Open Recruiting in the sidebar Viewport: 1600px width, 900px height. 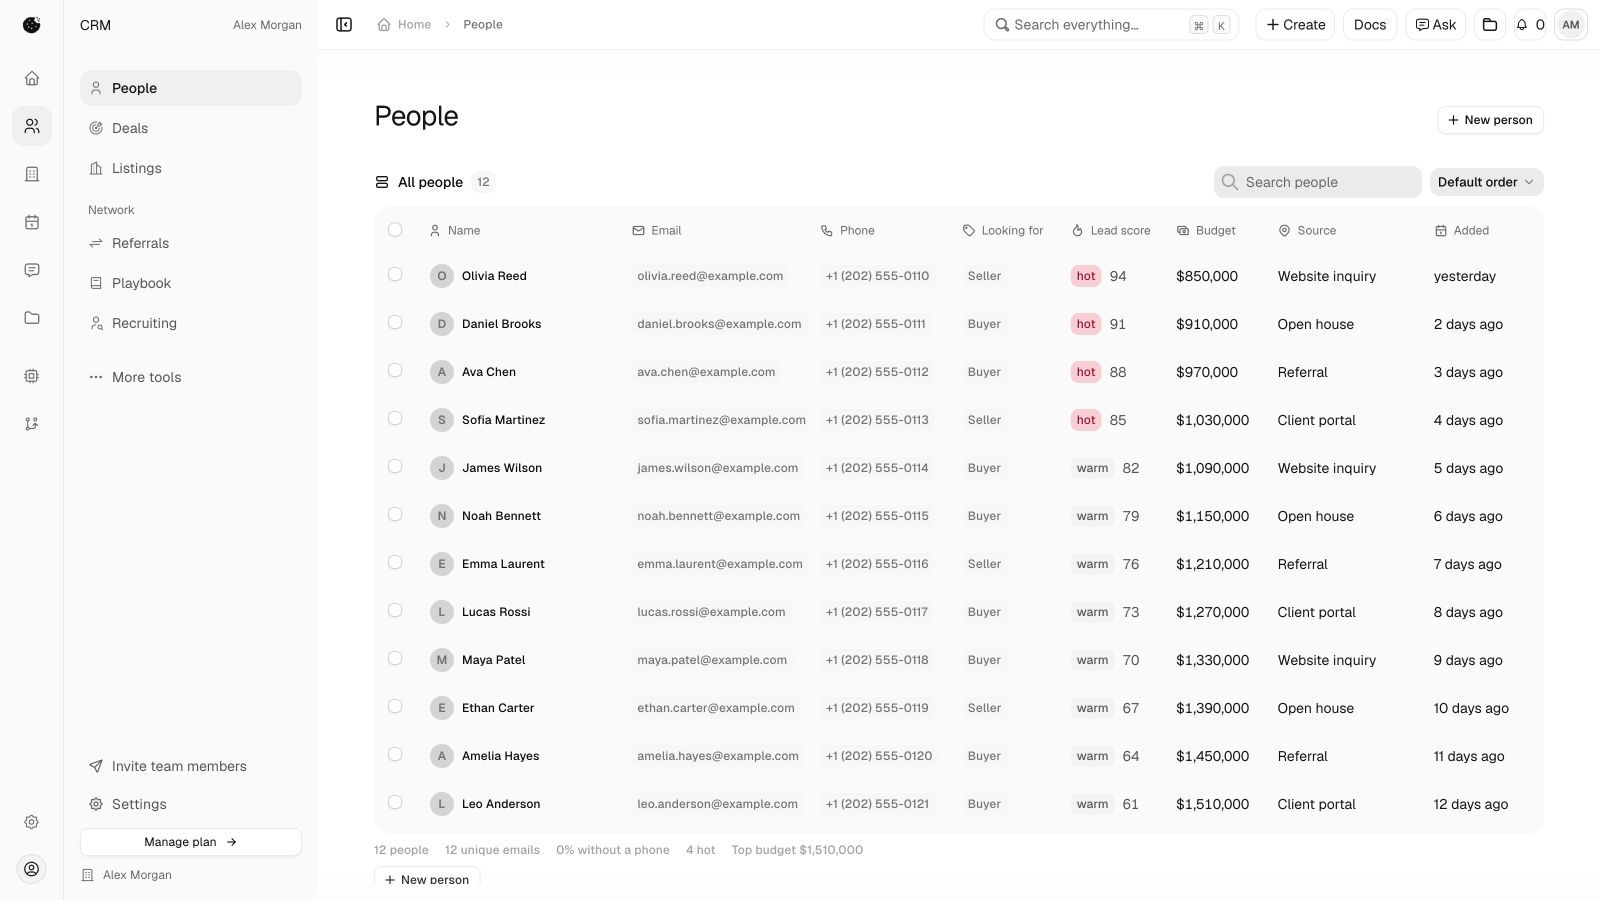pyautogui.click(x=191, y=323)
